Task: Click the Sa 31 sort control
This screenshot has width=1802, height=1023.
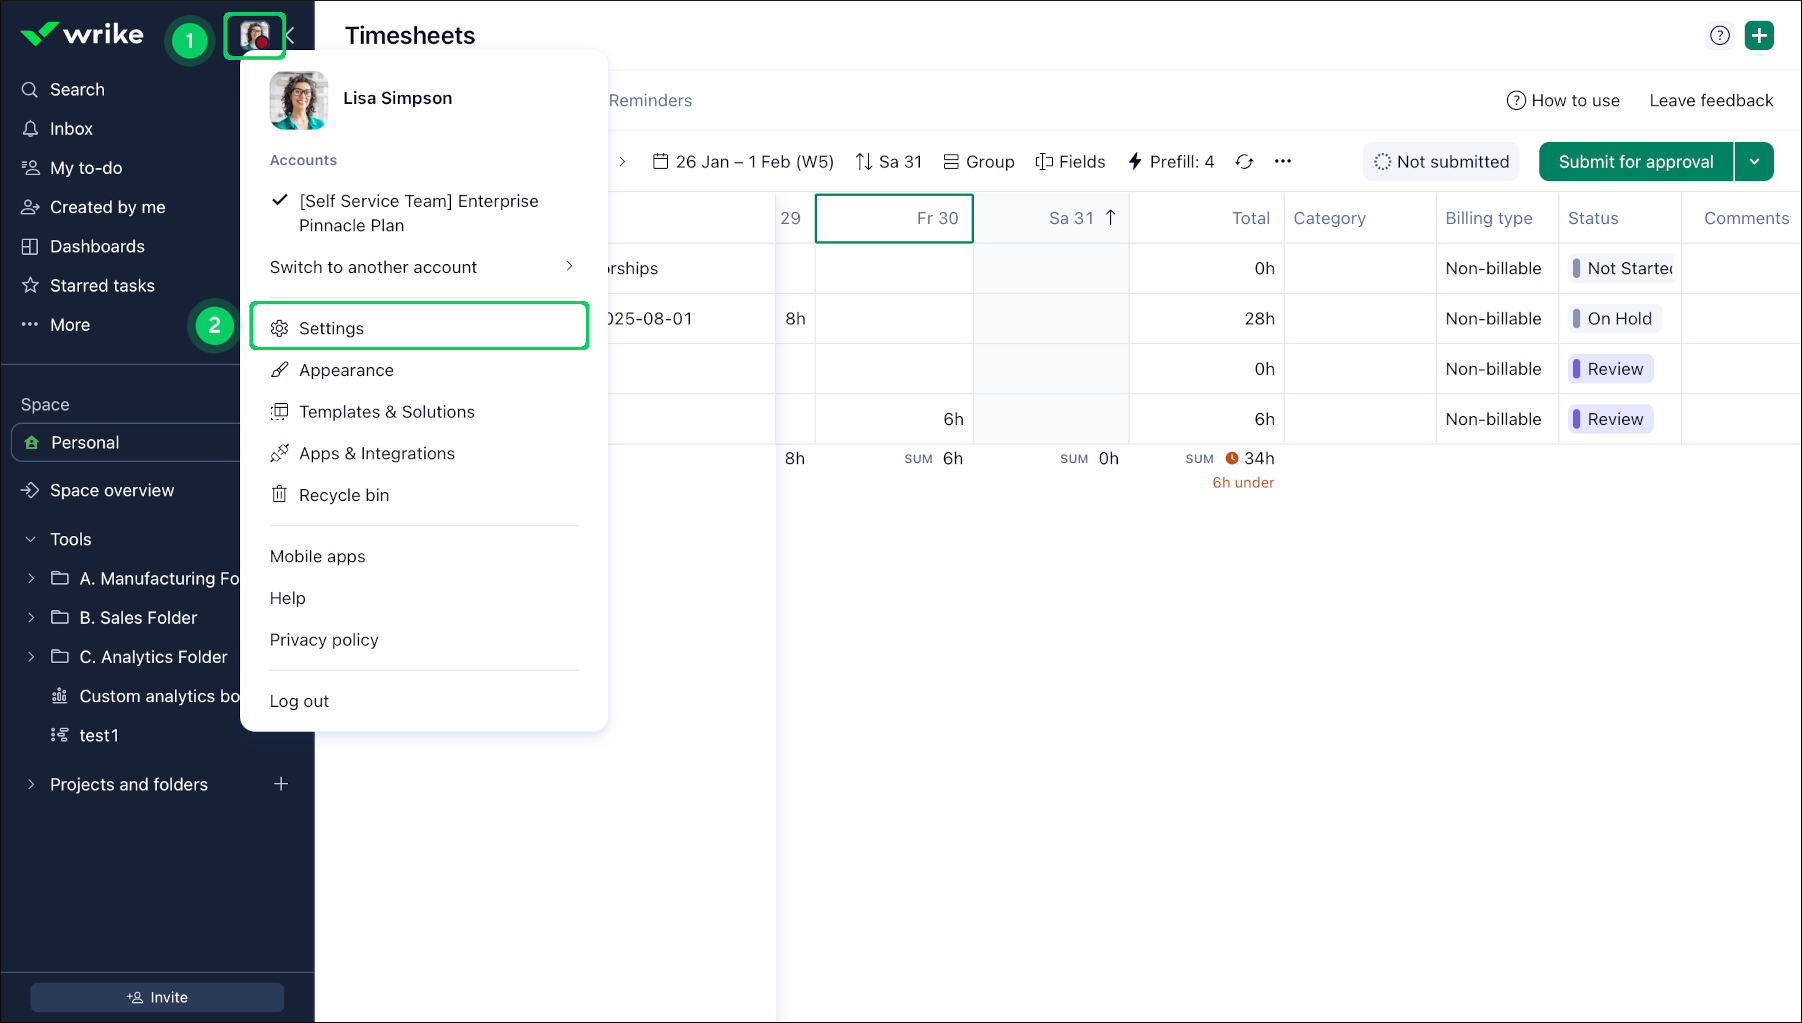Action: point(889,161)
